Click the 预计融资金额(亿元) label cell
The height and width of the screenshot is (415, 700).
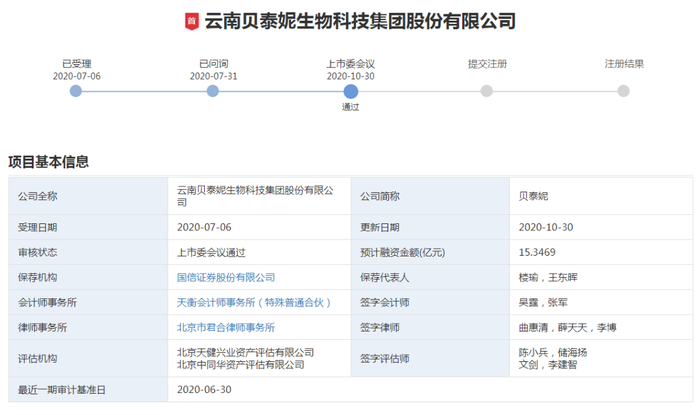point(430,252)
